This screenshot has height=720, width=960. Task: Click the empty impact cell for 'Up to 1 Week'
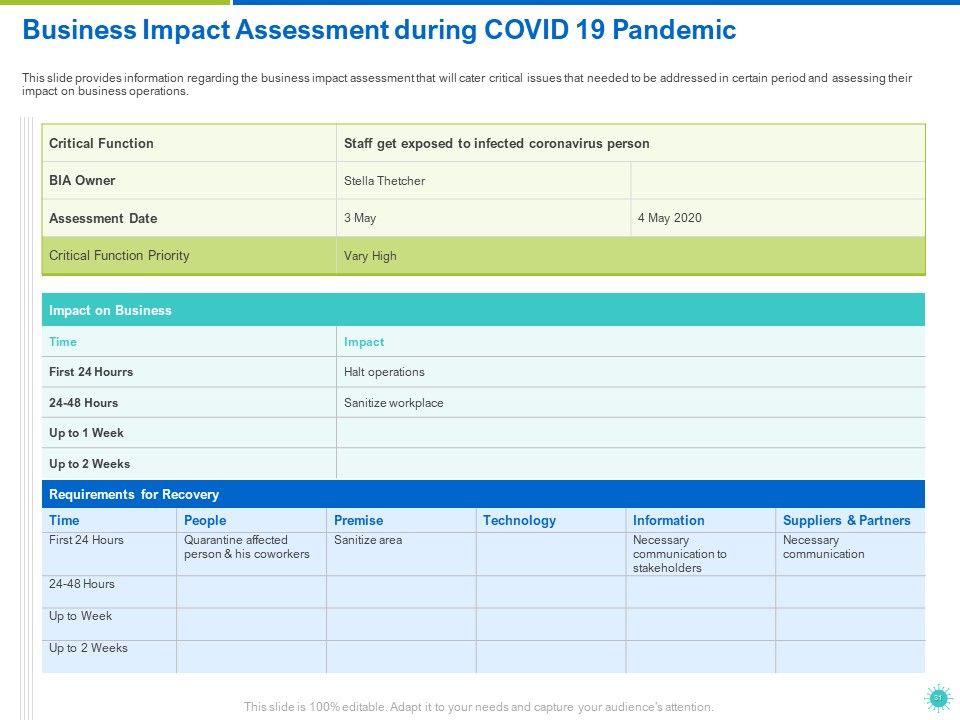coord(630,433)
